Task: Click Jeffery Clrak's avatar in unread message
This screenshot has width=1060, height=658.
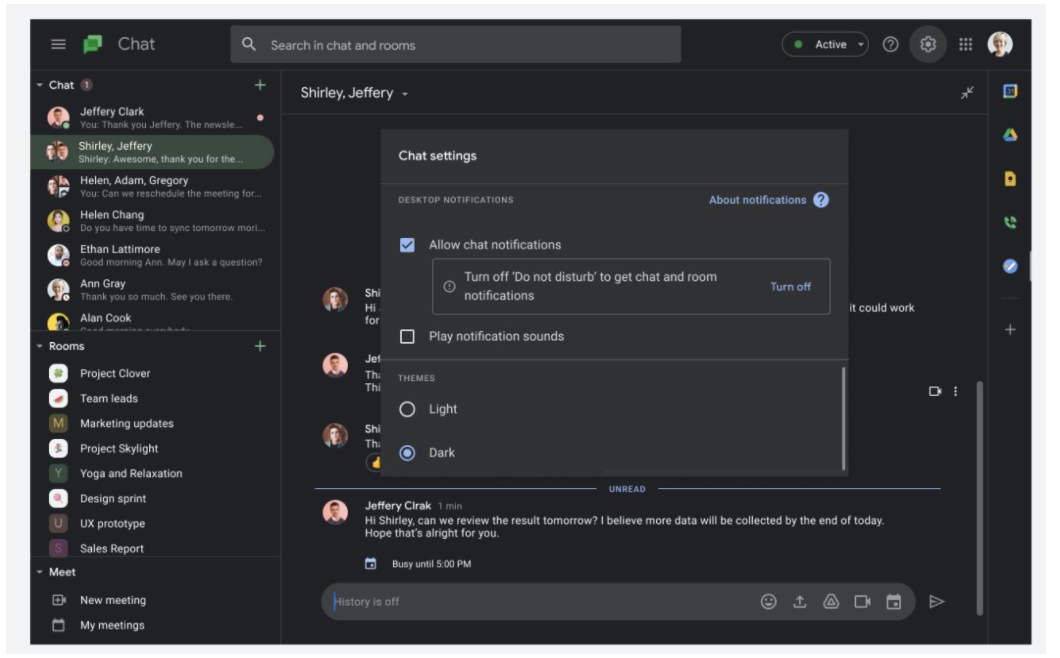Action: [x=335, y=512]
